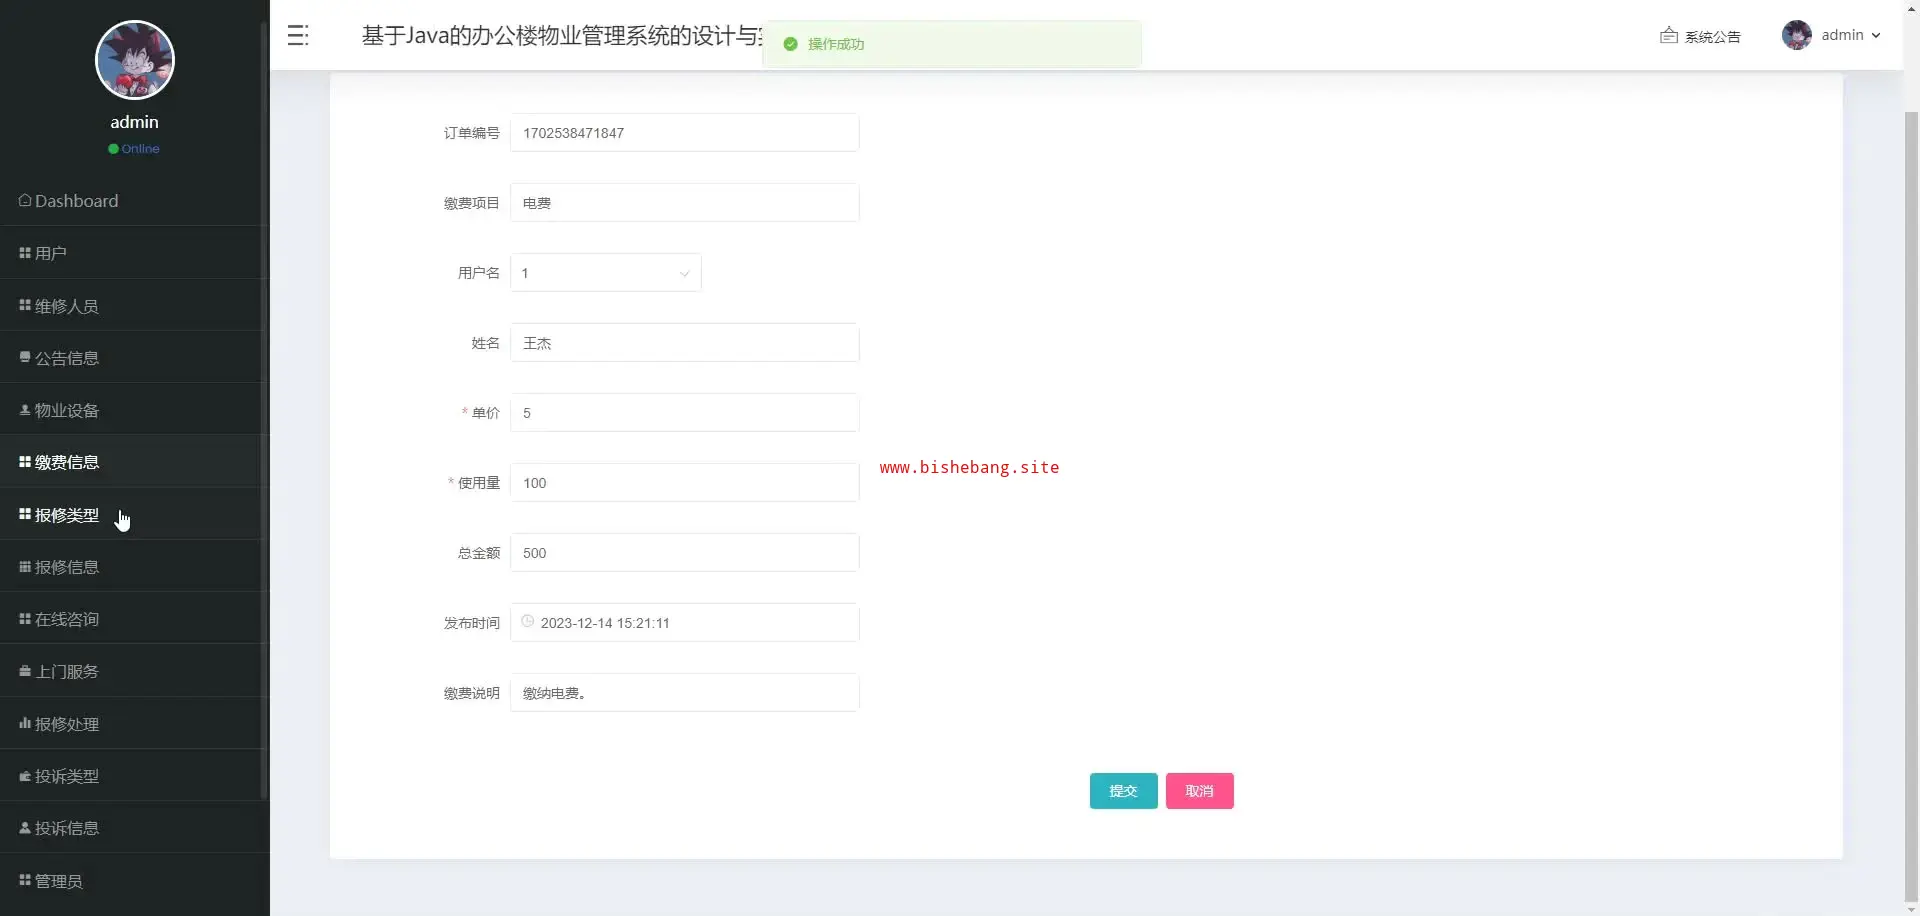Click the sidebar profile avatar picture

135,60
